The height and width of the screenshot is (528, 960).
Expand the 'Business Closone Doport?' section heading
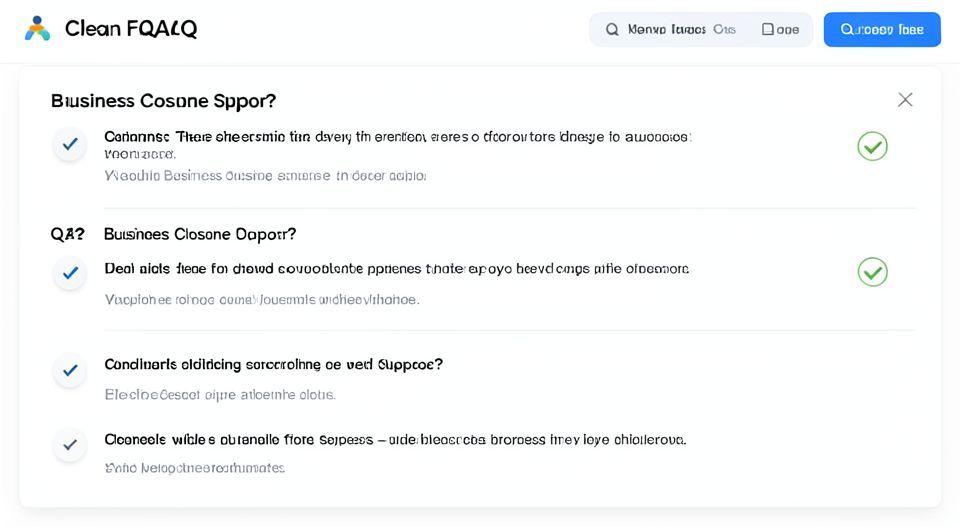coord(200,234)
